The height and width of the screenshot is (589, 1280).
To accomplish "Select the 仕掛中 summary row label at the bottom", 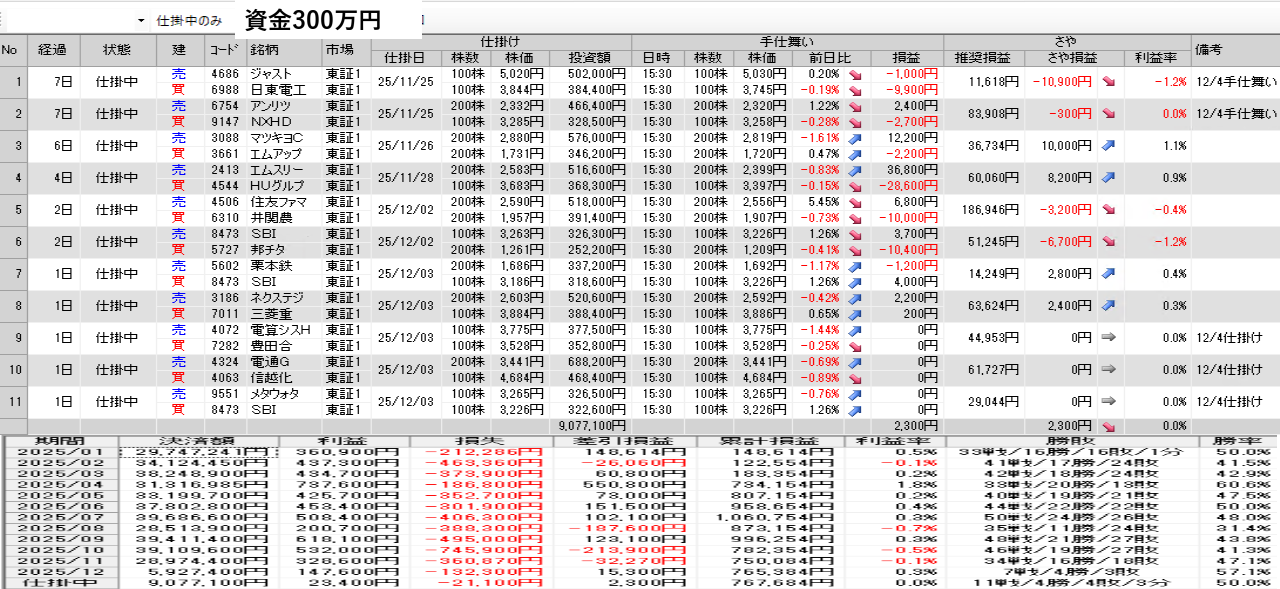I will pos(62,582).
